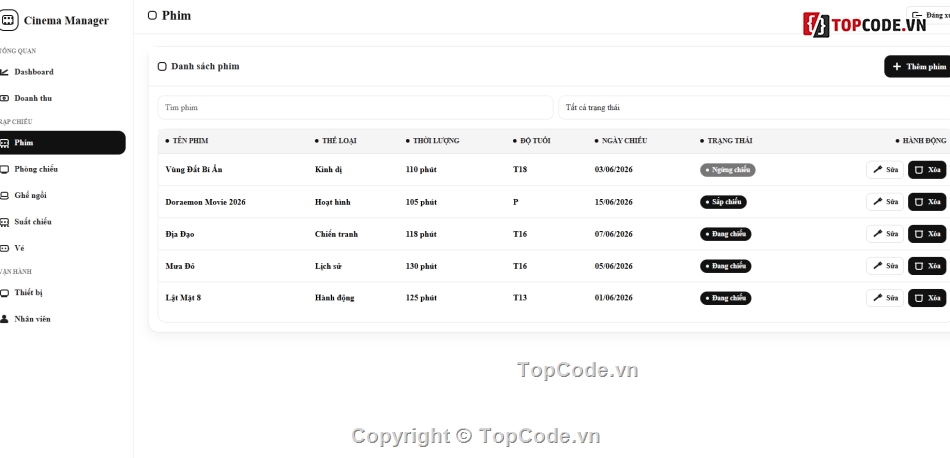Click the THỜI LƯỢNG column header
This screenshot has height=458, width=950.
tap(433, 141)
